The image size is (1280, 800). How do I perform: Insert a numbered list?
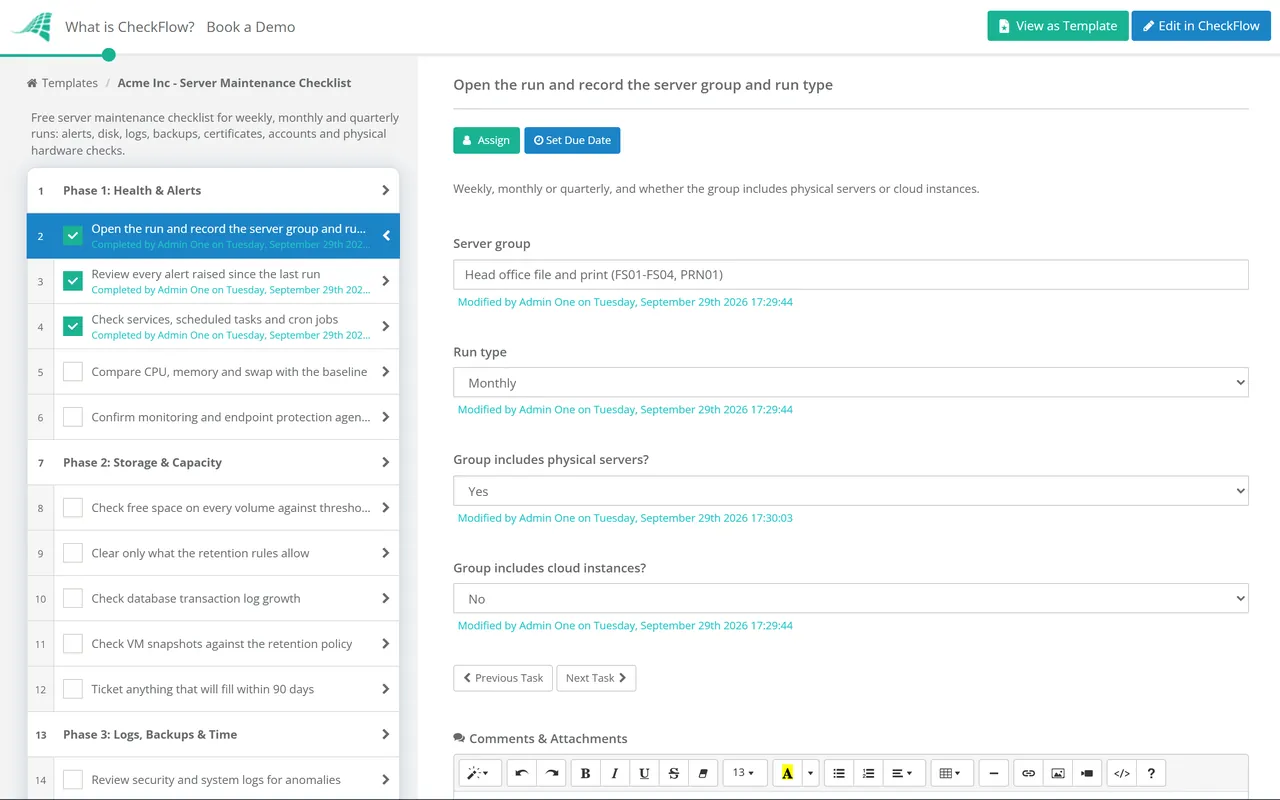869,773
